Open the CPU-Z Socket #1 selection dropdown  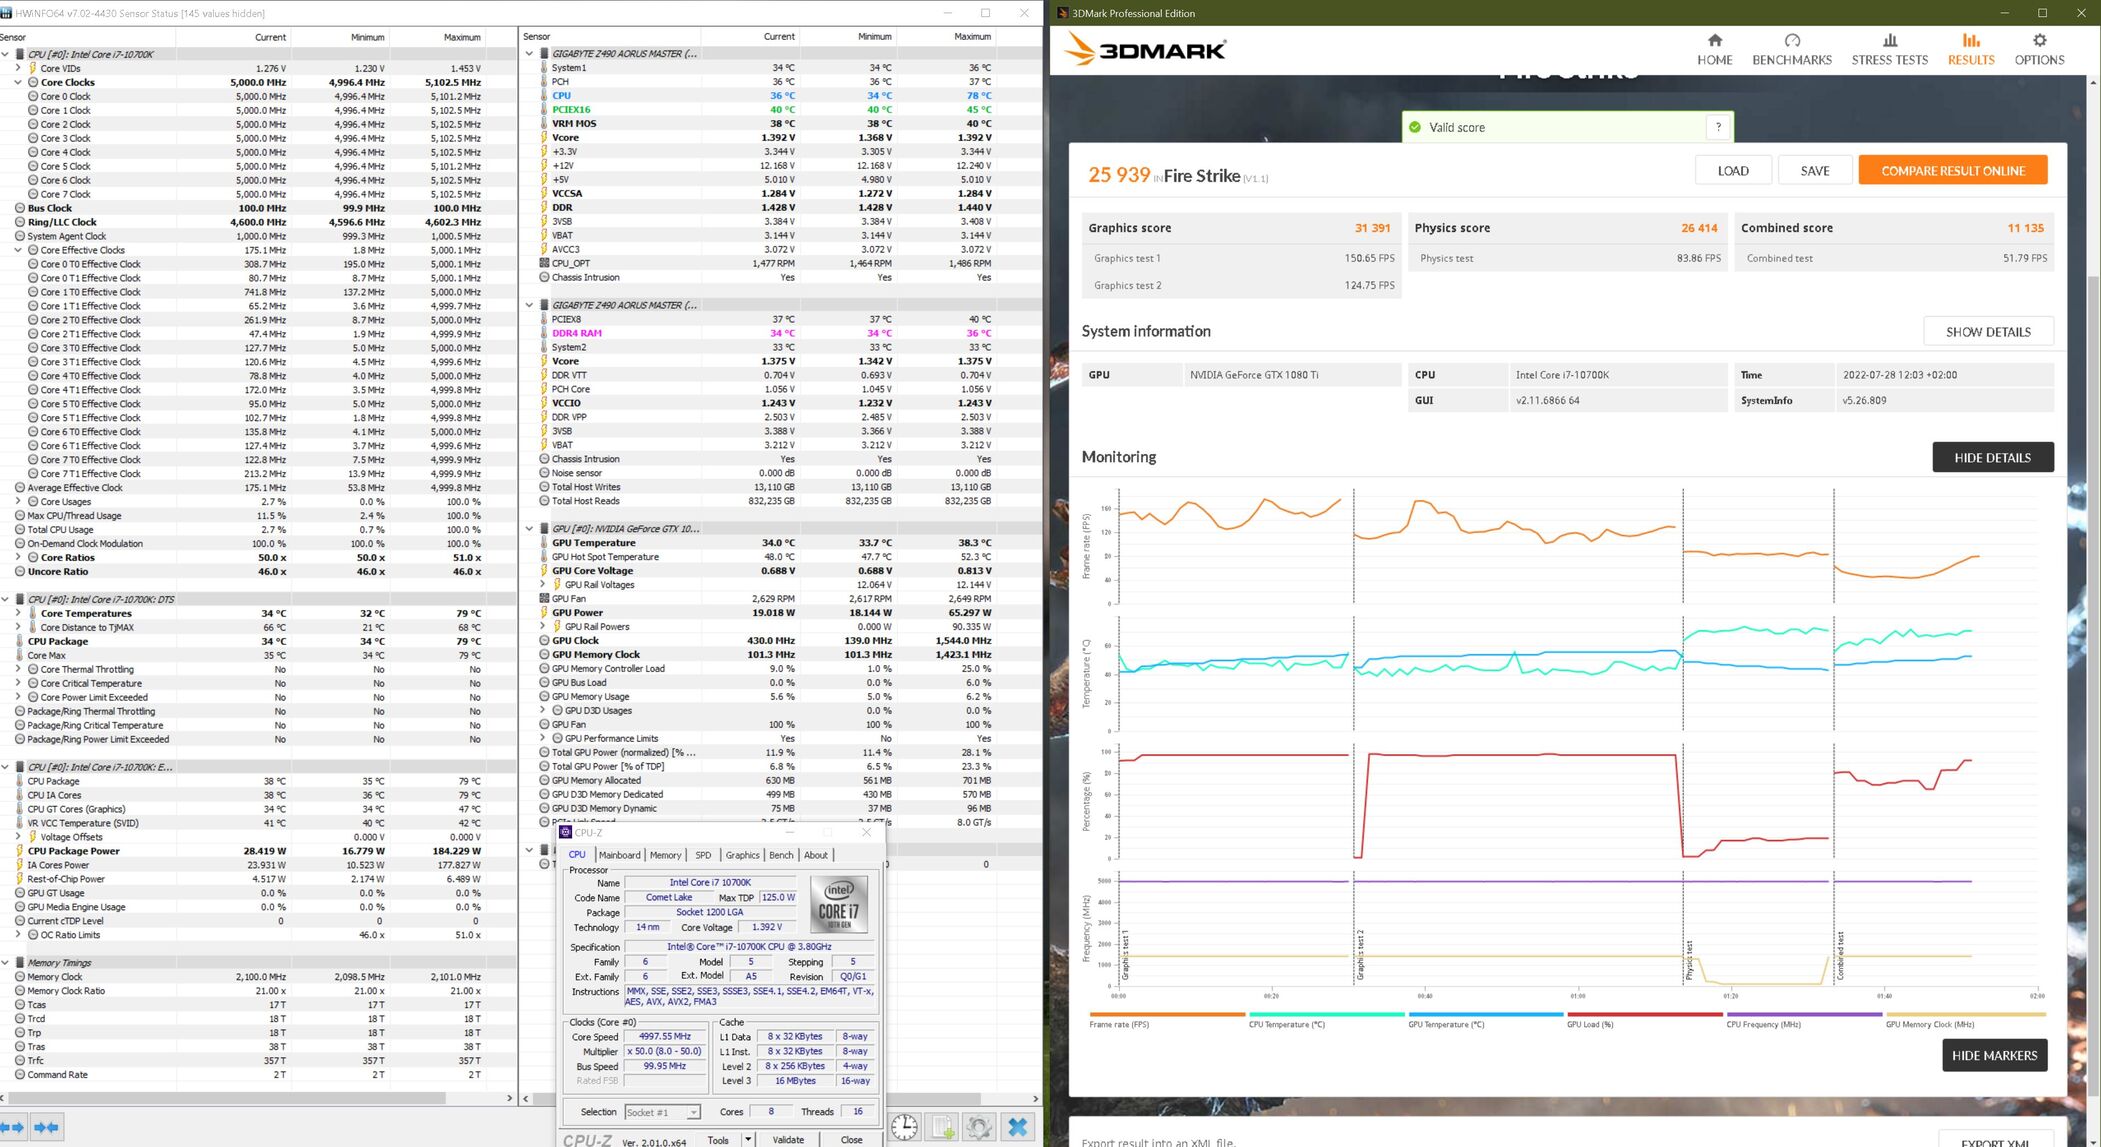click(x=693, y=1112)
